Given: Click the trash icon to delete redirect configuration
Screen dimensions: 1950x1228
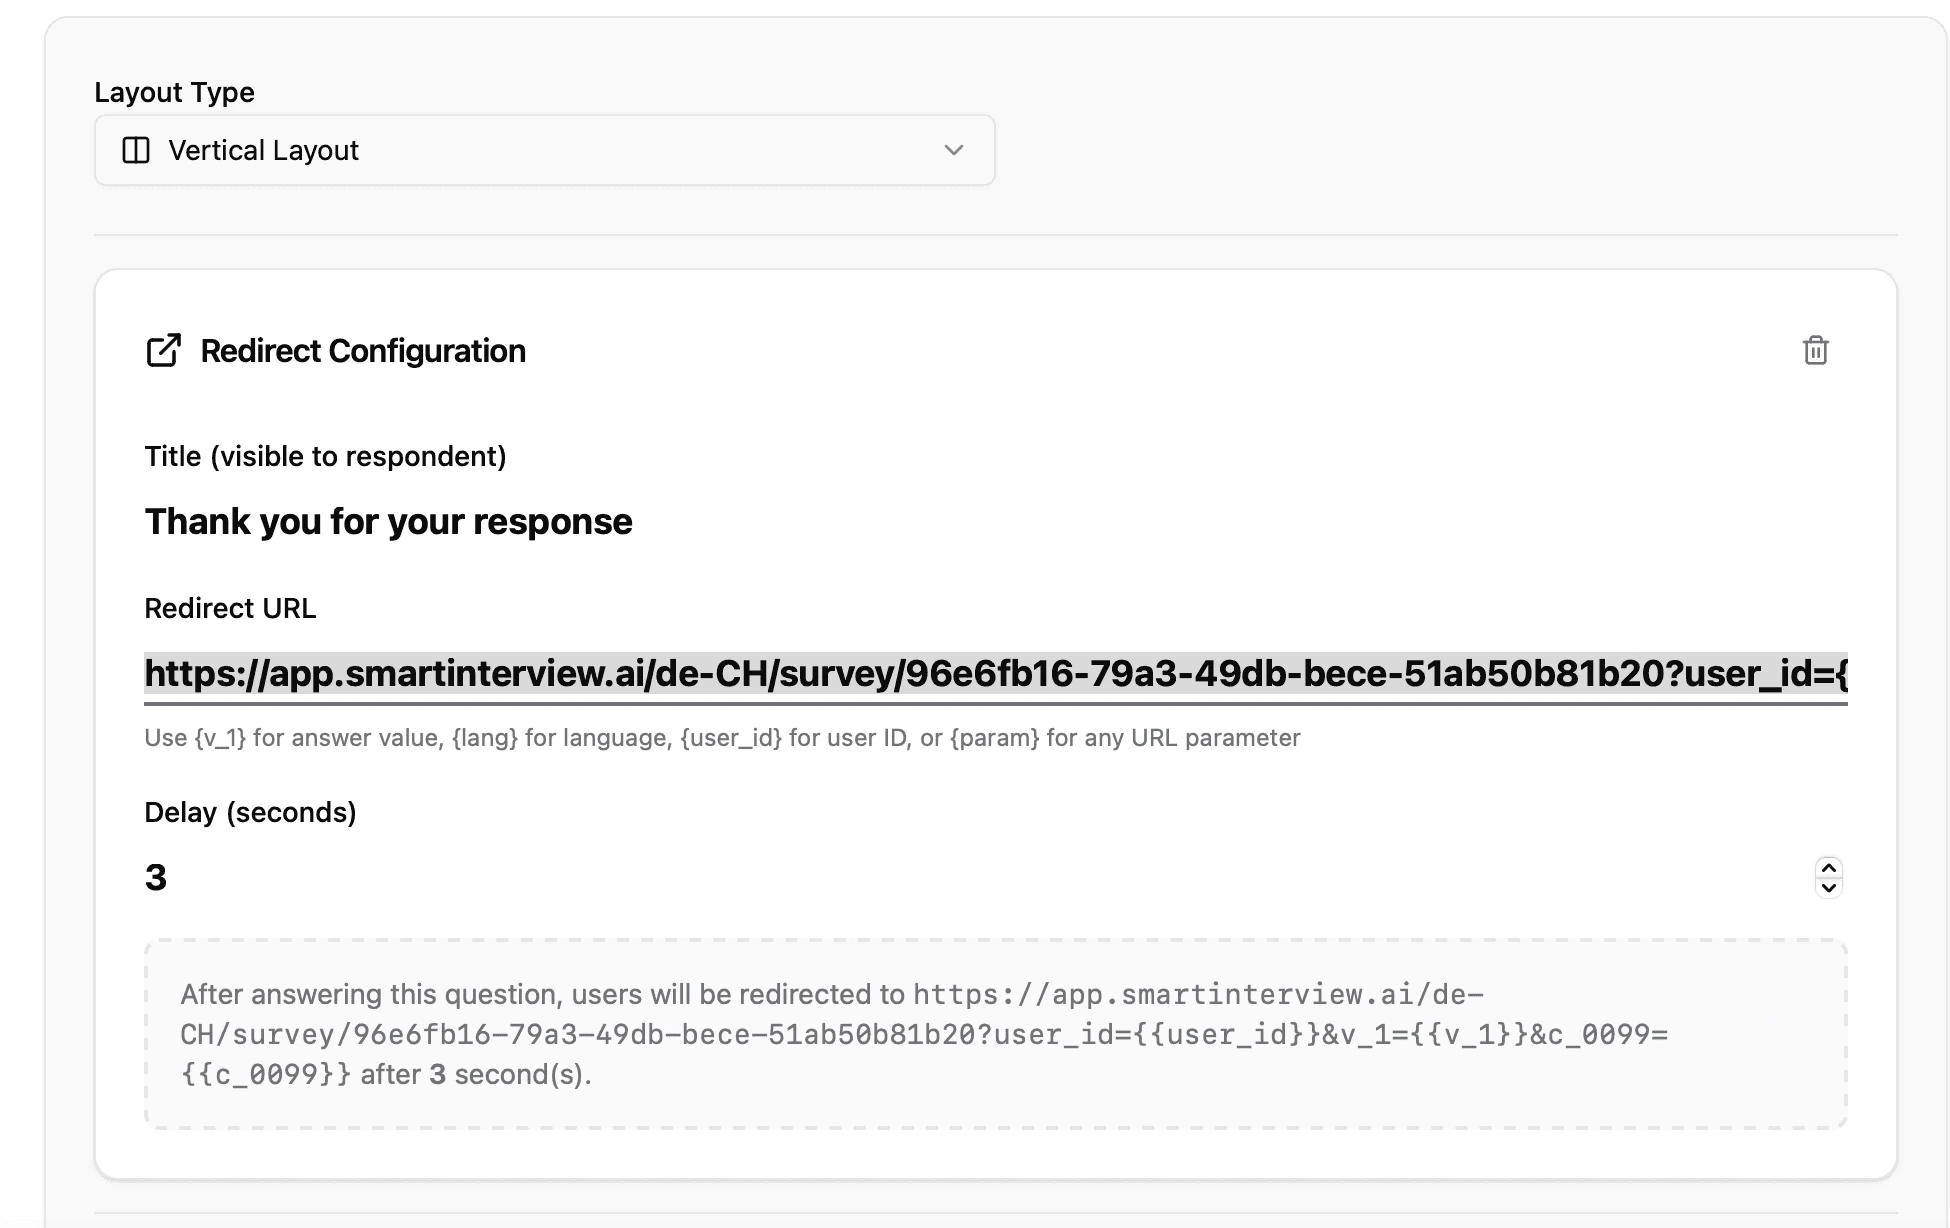Looking at the screenshot, I should tap(1815, 351).
